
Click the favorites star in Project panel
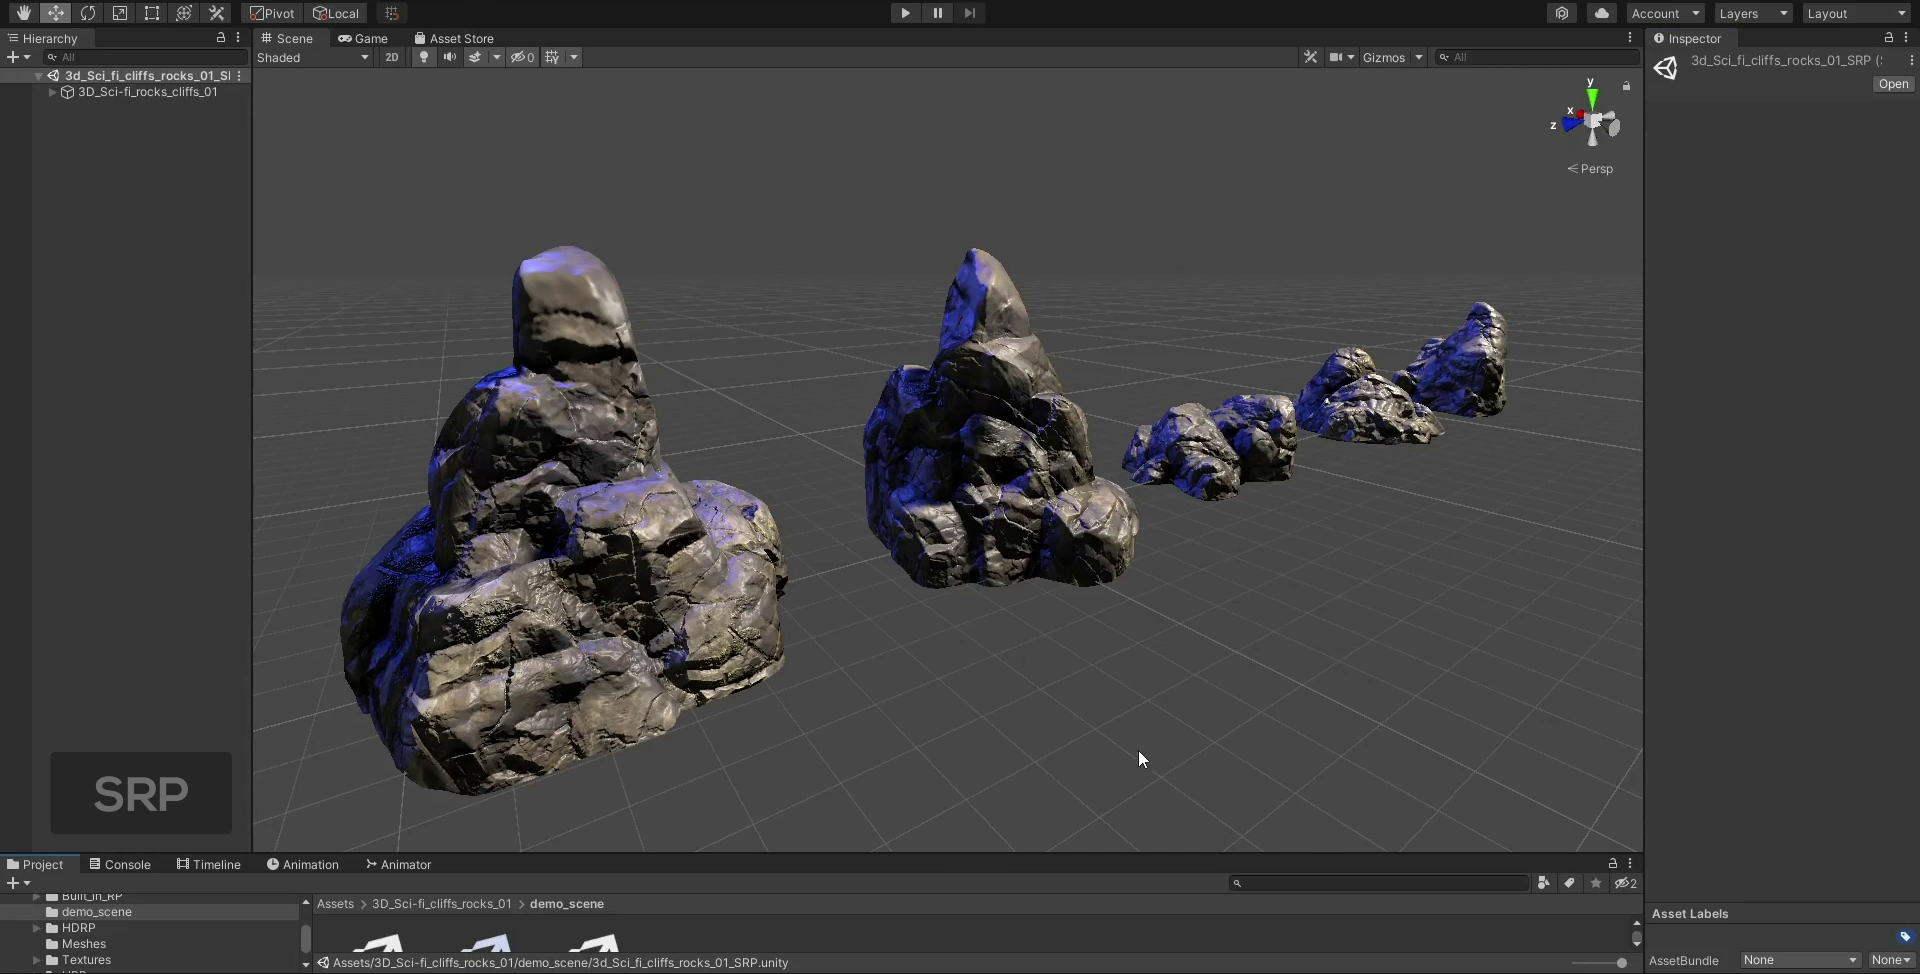coord(1596,882)
